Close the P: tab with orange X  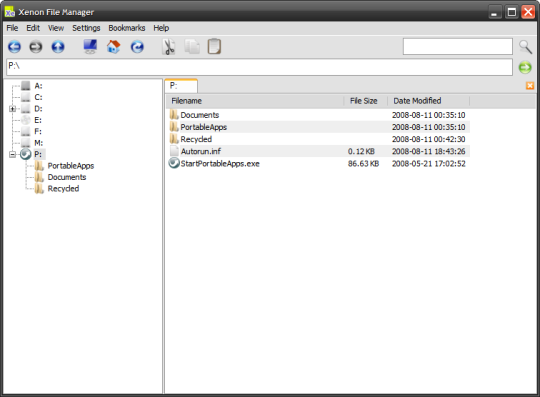pyautogui.click(x=530, y=86)
